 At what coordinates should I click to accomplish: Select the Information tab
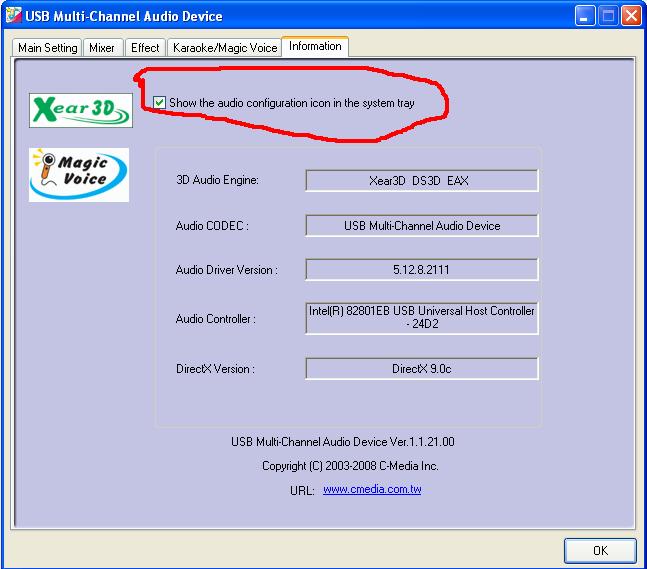coord(315,46)
